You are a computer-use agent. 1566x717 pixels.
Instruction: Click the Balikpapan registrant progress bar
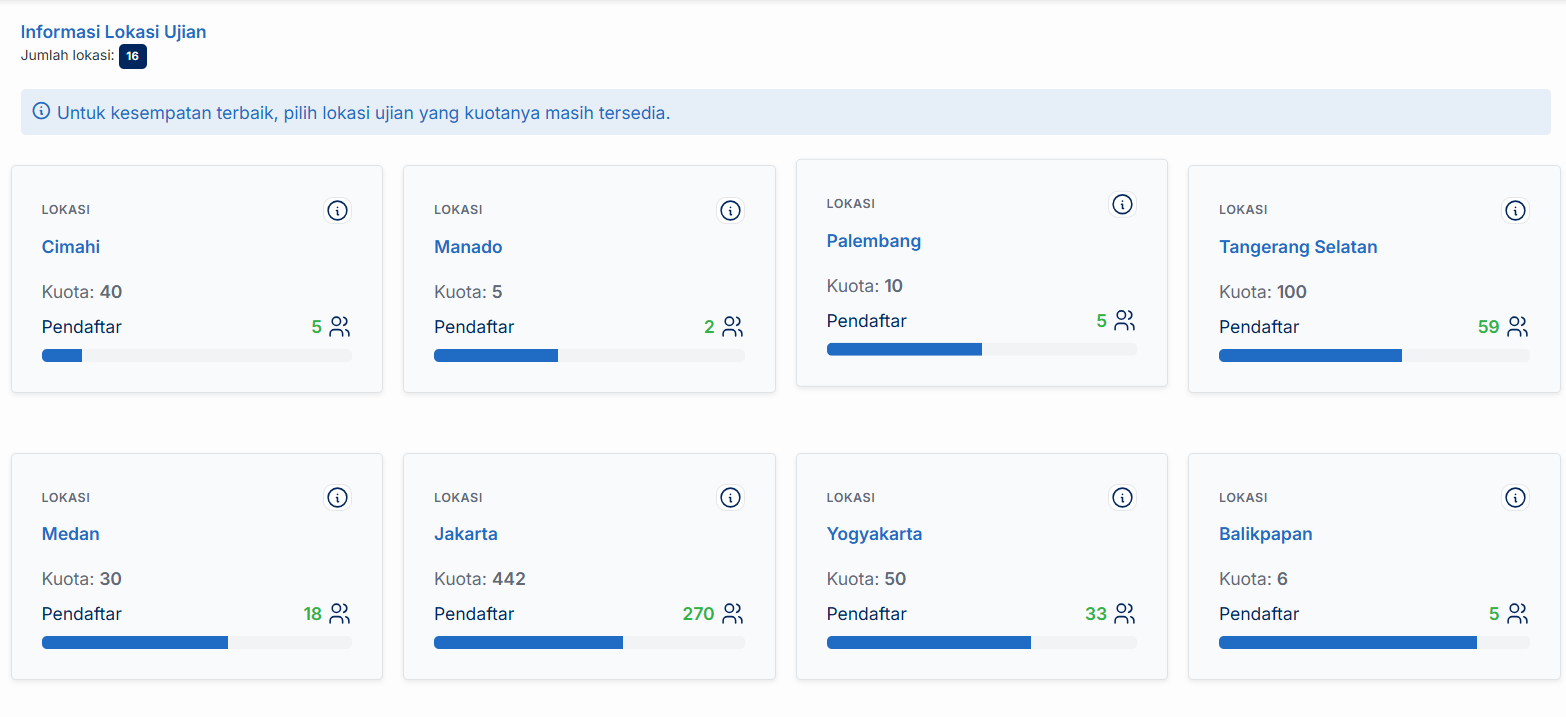(1373, 642)
